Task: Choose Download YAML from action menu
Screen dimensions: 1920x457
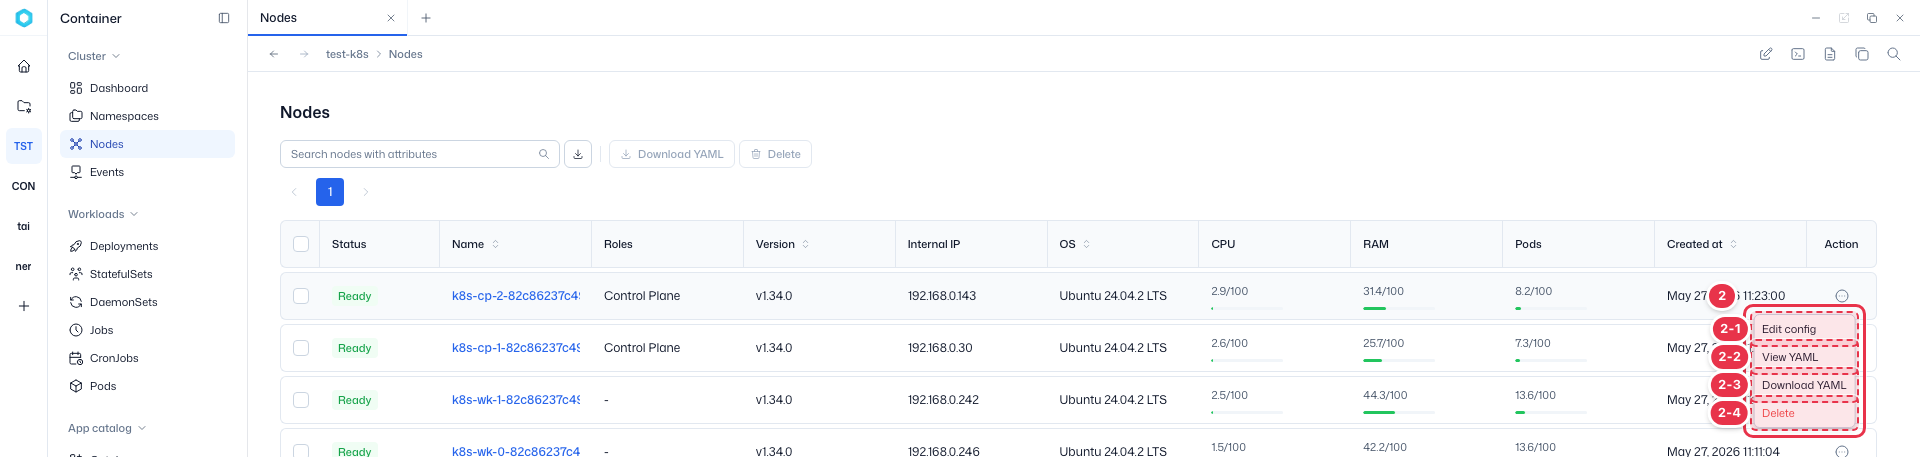Action: 1804,385
